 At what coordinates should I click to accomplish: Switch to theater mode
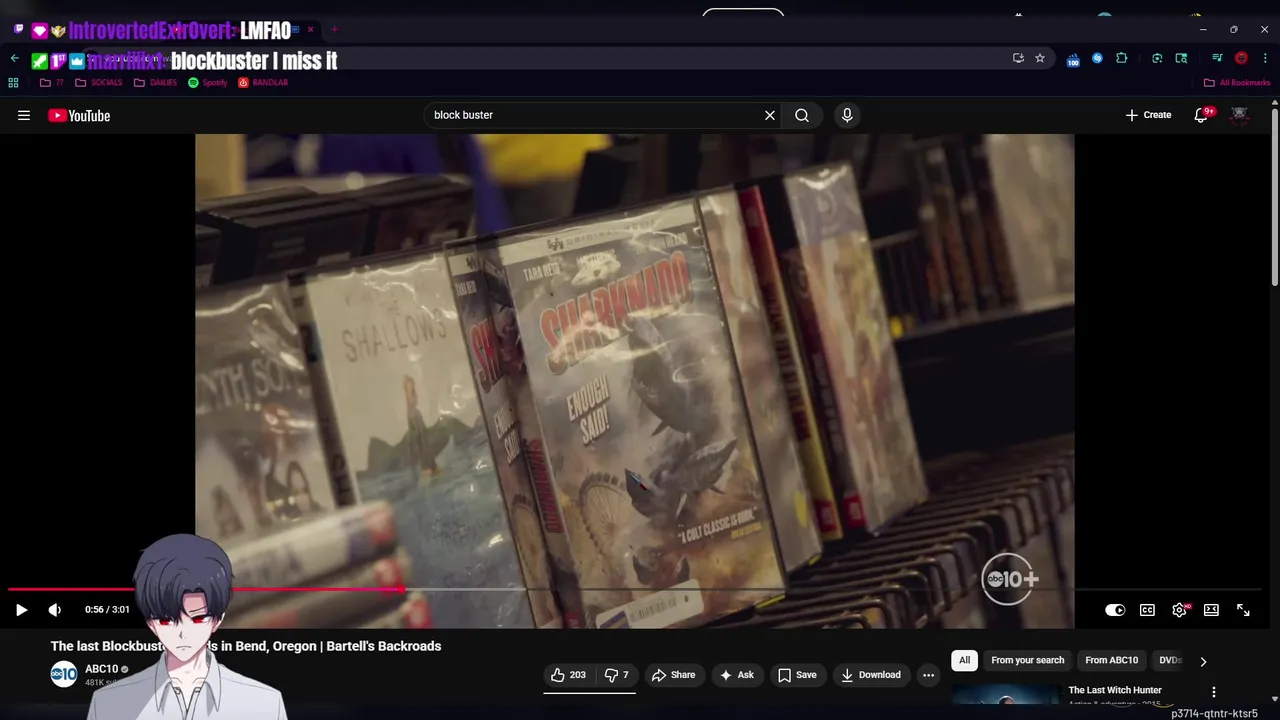1211,610
